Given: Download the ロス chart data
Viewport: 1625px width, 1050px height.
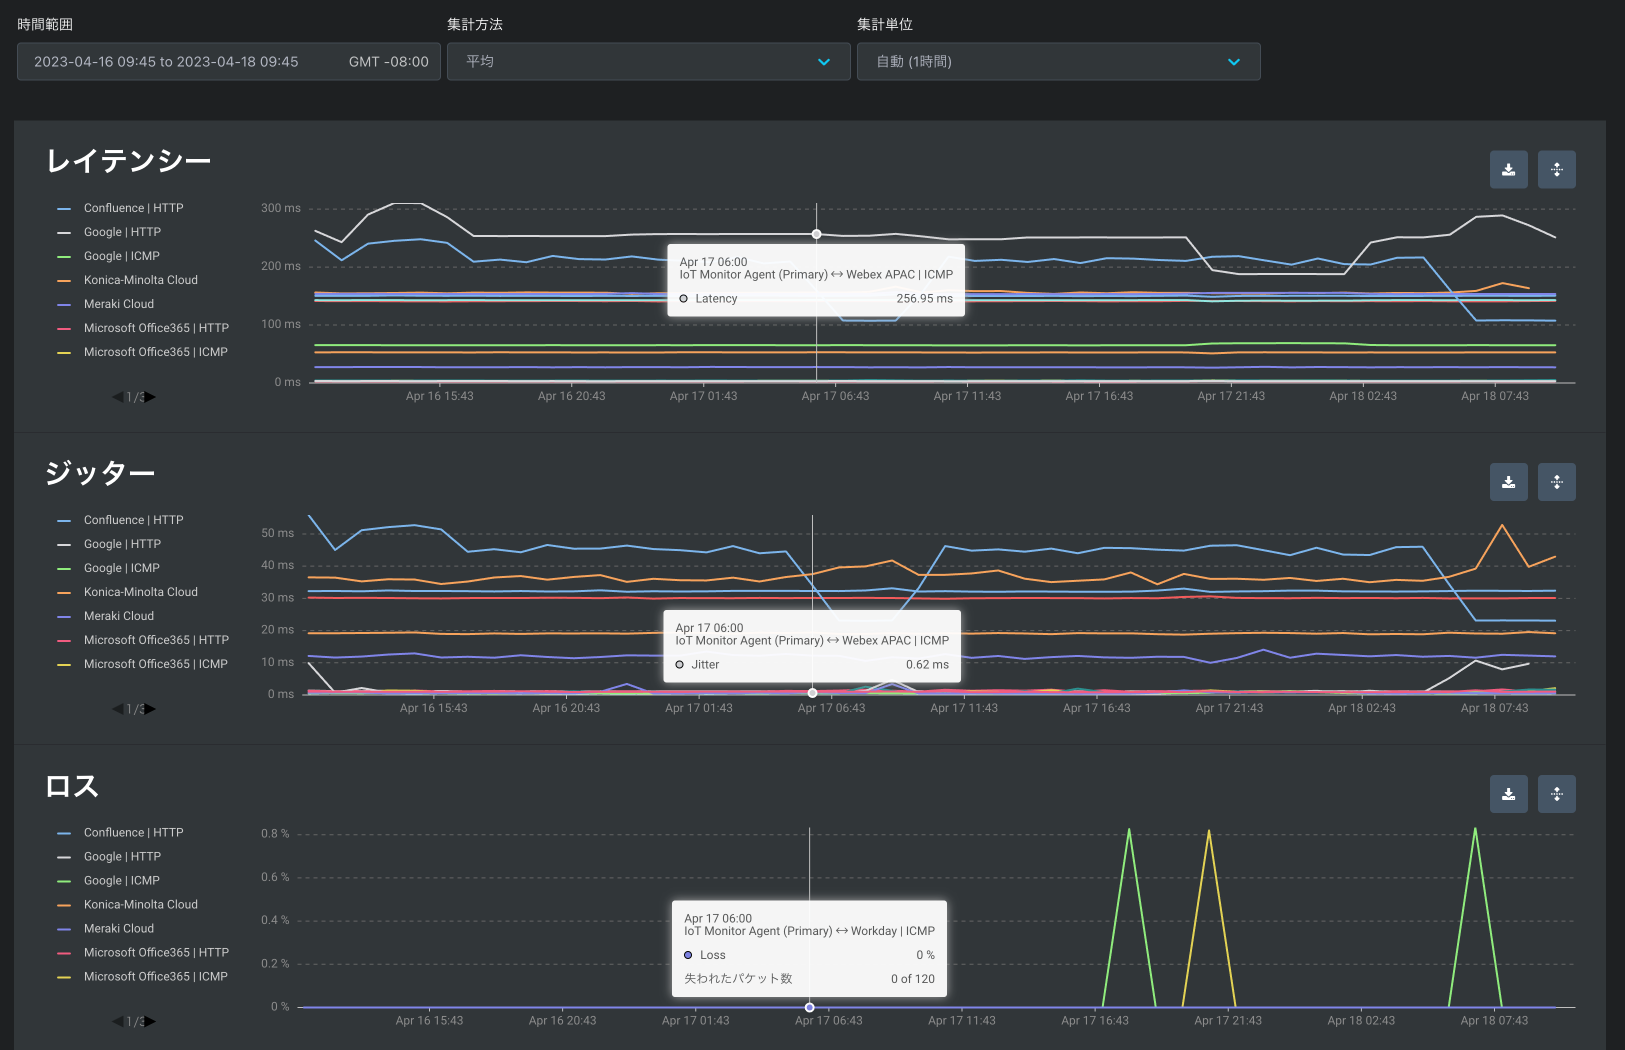Looking at the screenshot, I should [x=1508, y=794].
